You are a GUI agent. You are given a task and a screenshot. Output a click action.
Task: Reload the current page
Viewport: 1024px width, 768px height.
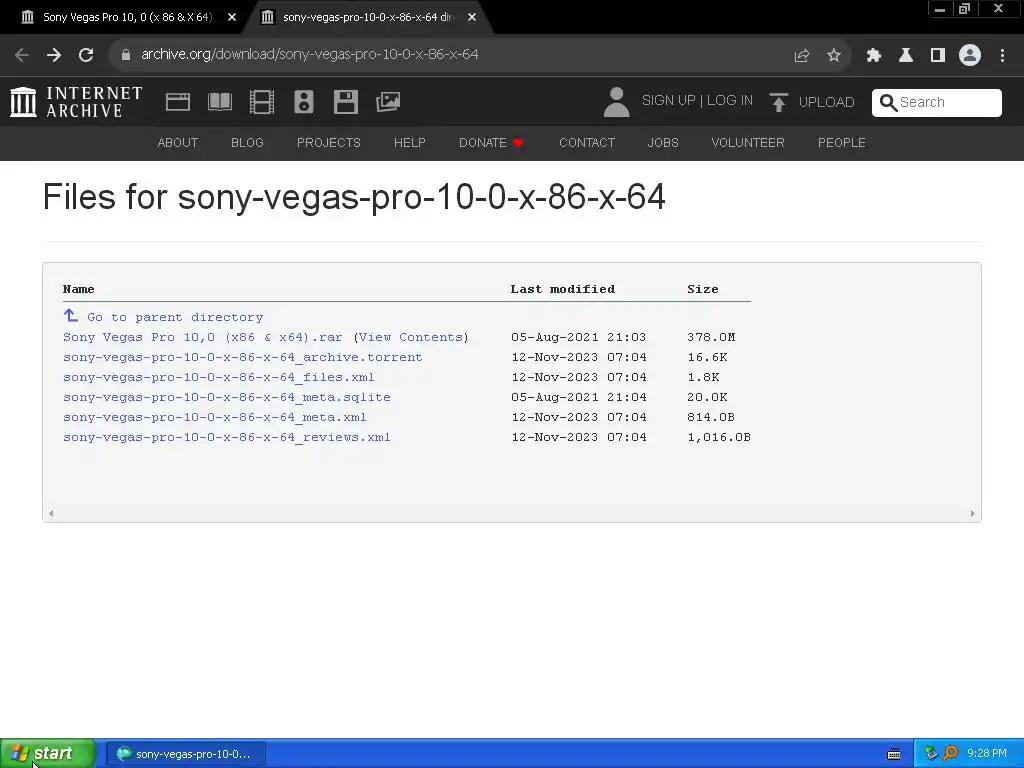click(x=86, y=55)
